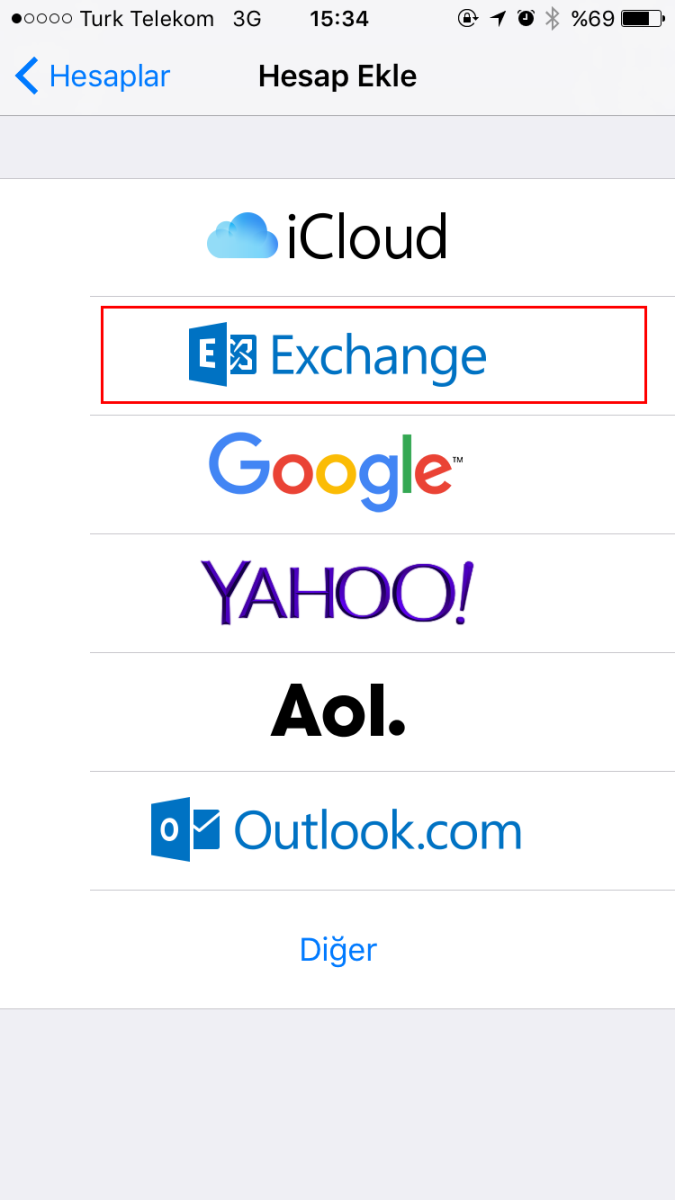The width and height of the screenshot is (675, 1200).
Task: Tap the Hesap Ekle title
Action: coord(337,76)
